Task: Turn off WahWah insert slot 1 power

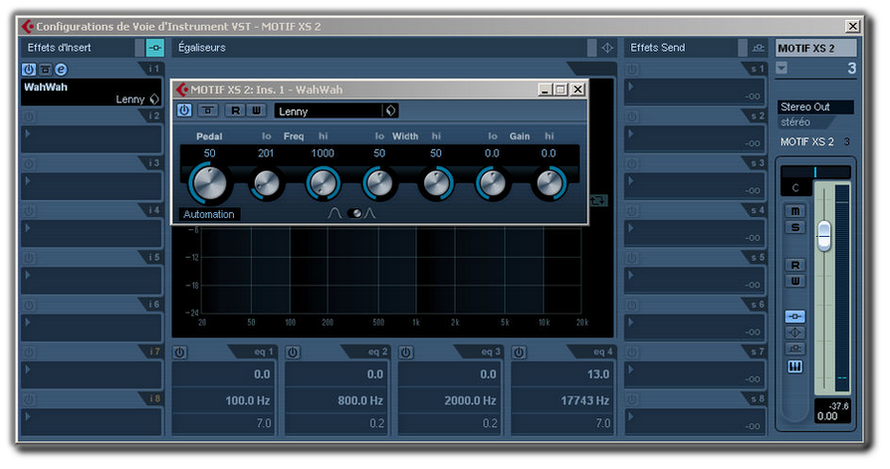Action: [x=28, y=69]
